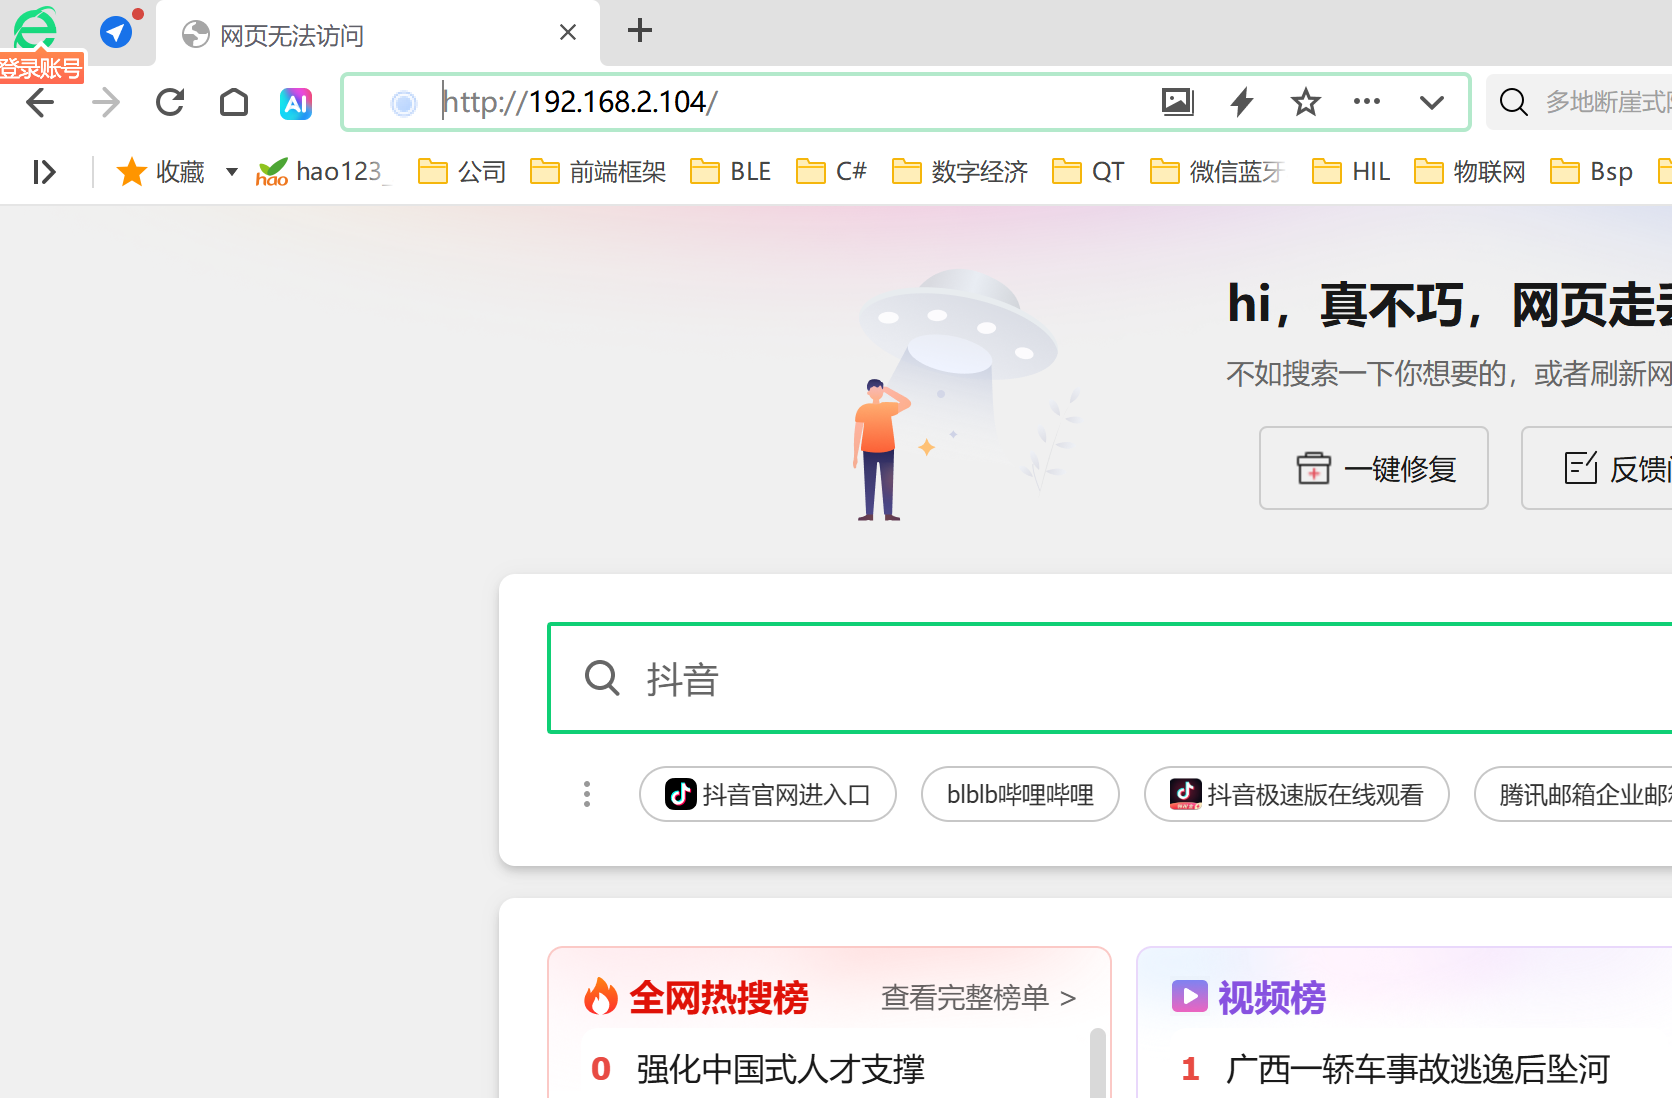Image resolution: width=1672 pixels, height=1098 pixels.
Task: Open the QT bookmark folder
Action: (x=1088, y=172)
